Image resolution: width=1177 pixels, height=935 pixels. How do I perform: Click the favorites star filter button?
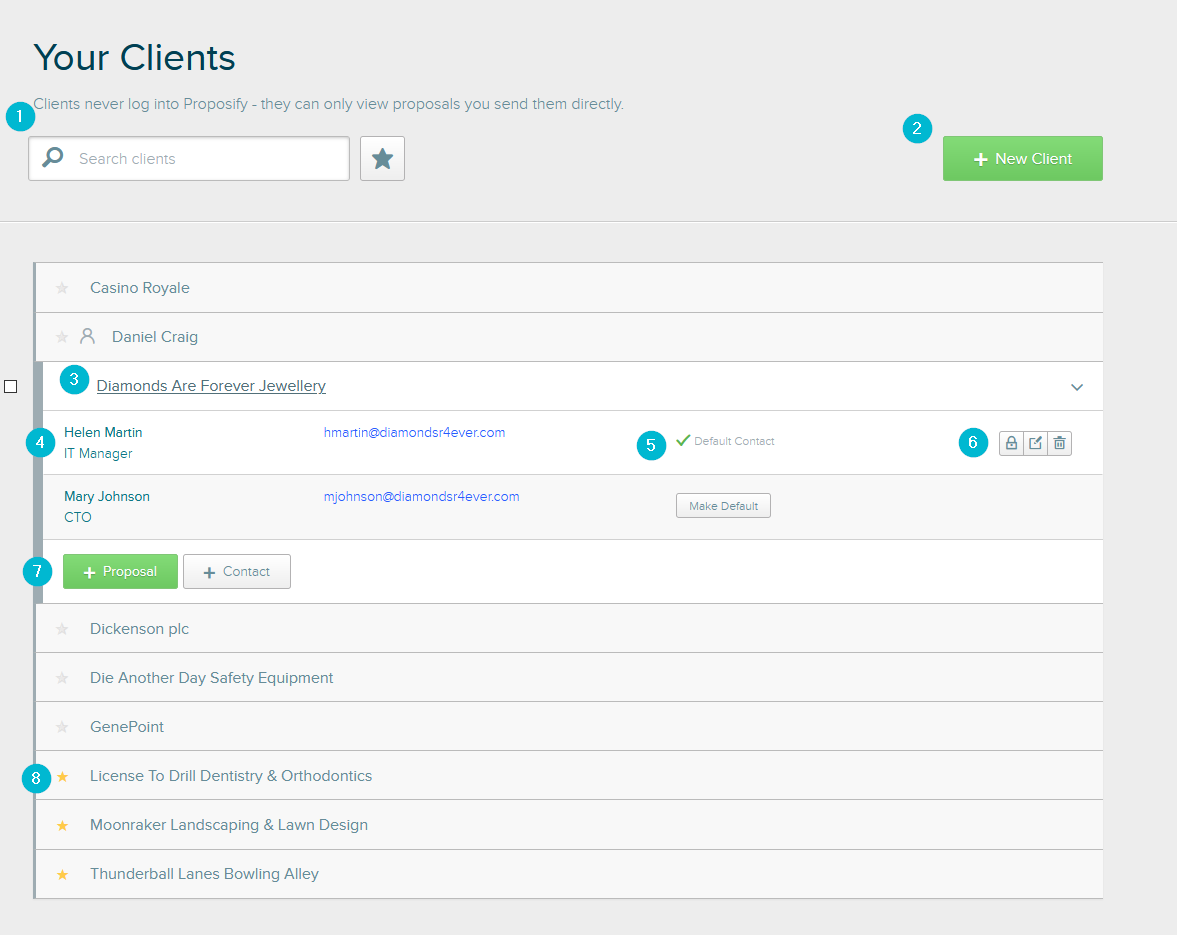[382, 158]
